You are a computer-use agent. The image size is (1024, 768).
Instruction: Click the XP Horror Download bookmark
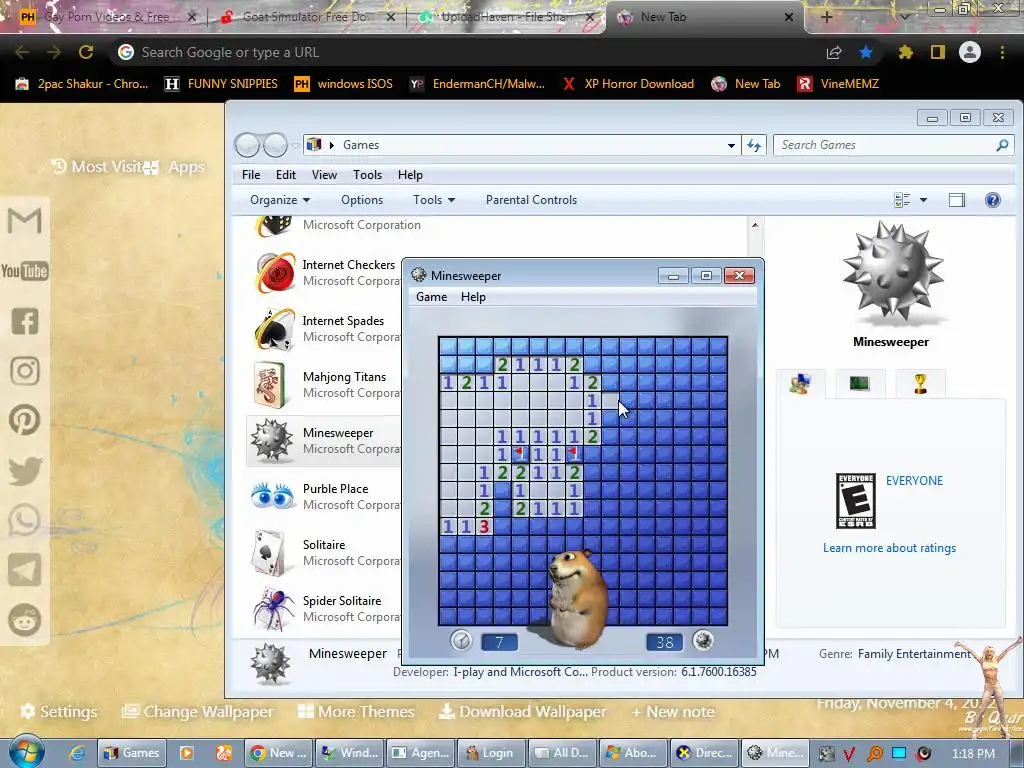[x=628, y=84]
